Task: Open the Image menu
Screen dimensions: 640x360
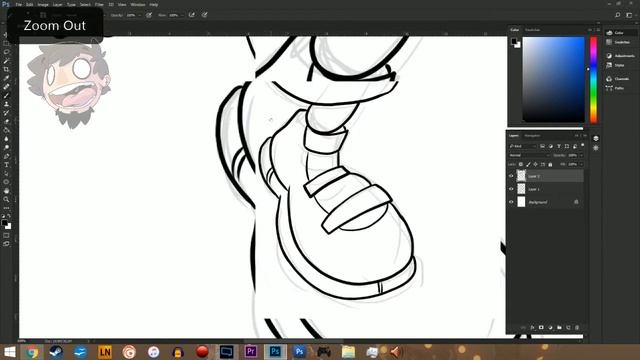Action: [43, 4]
